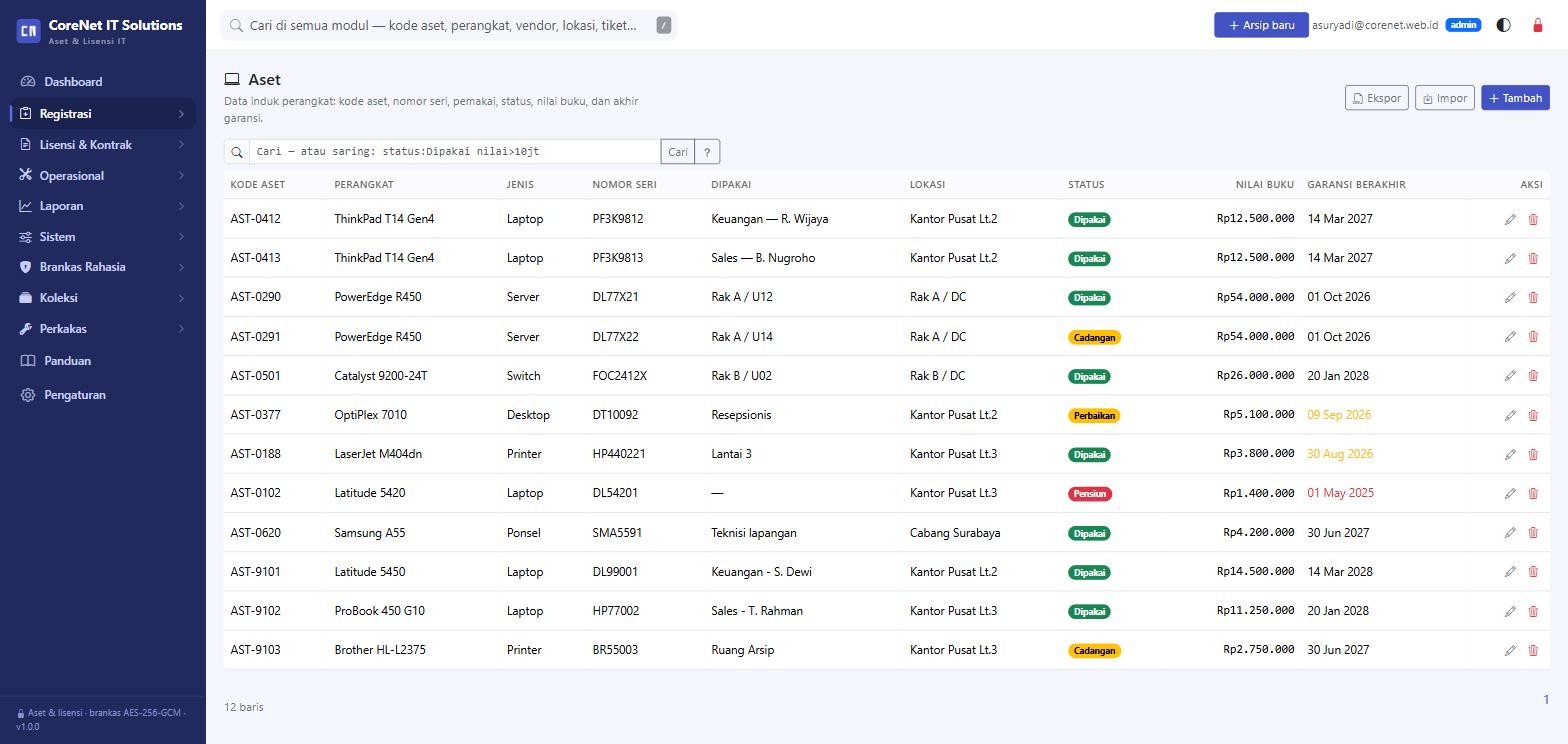Toggle dark/light theme contrast icon

coord(1503,25)
